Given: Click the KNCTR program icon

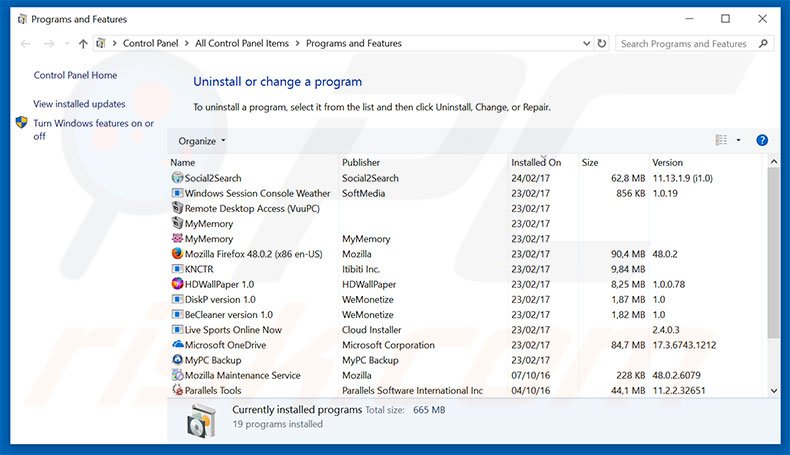Looking at the screenshot, I should click(177, 269).
